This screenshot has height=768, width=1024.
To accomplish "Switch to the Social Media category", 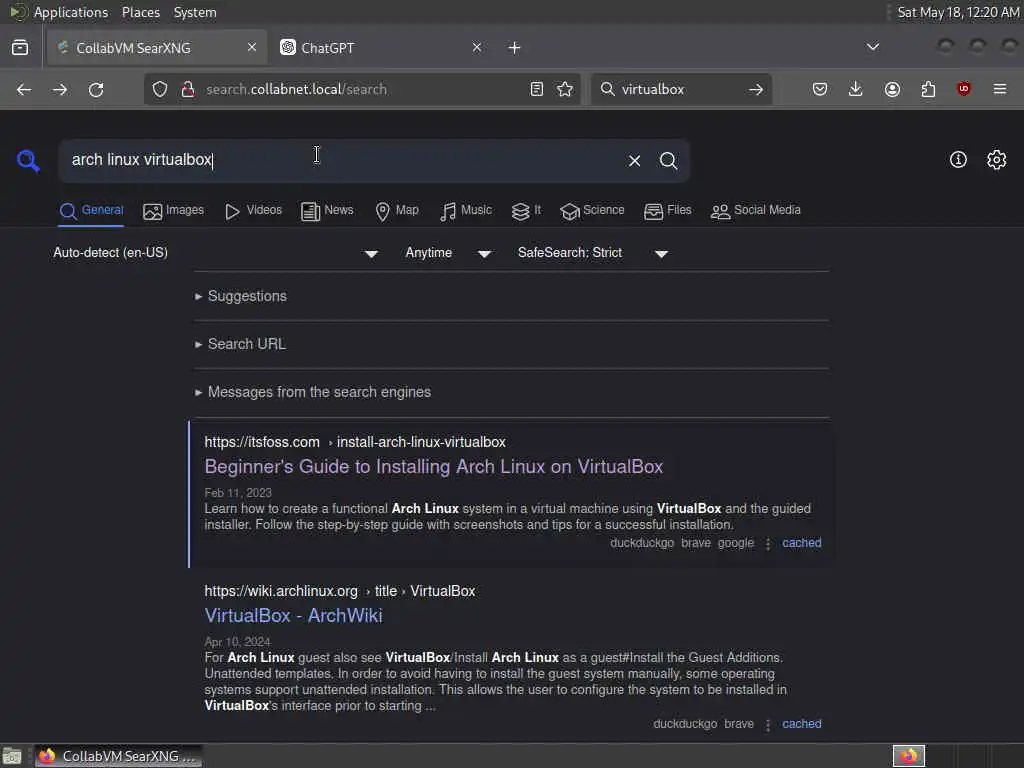I will tap(756, 211).
